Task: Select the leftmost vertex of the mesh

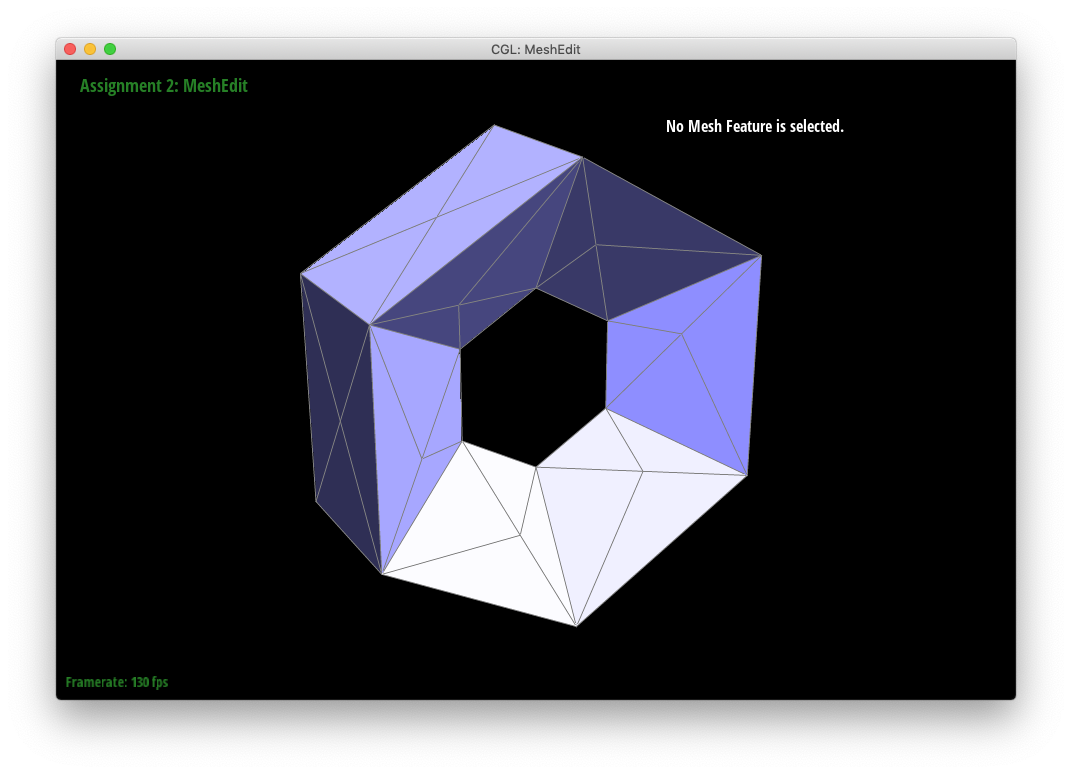Action: click(x=301, y=274)
